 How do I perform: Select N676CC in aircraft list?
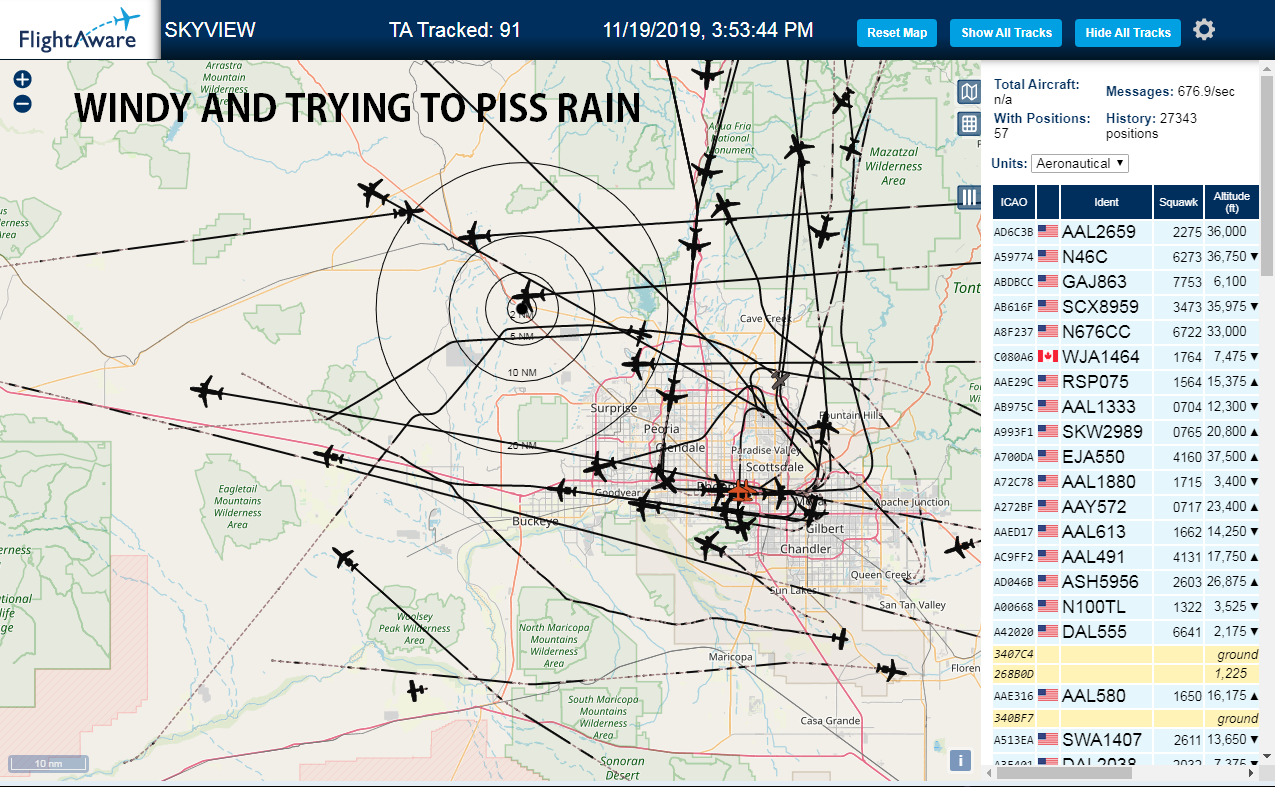(x=1126, y=331)
